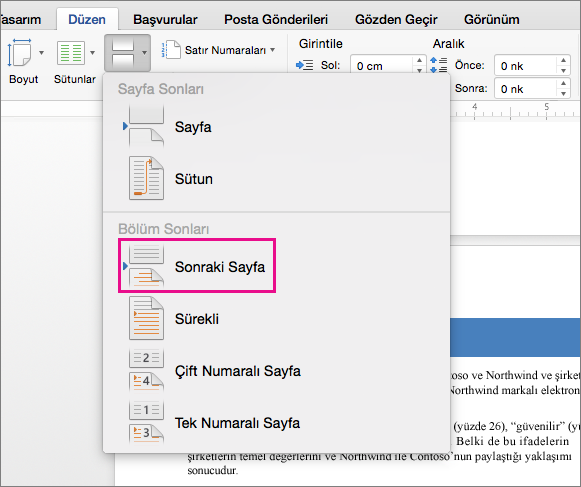Edit the Önce spacing field
Image resolution: width=581 pixels, height=487 pixels.
click(x=525, y=66)
